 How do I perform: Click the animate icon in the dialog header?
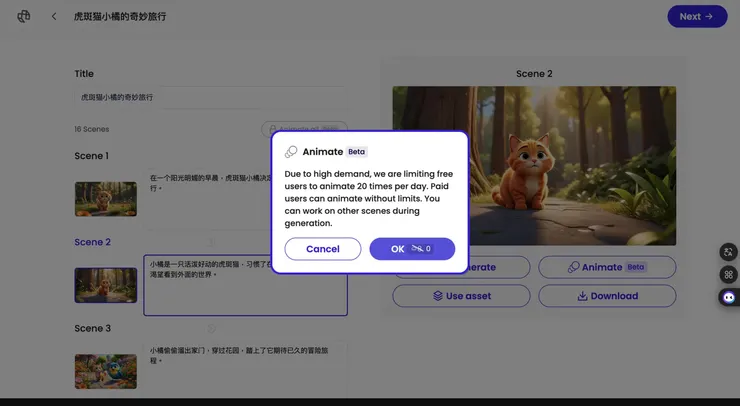click(291, 152)
